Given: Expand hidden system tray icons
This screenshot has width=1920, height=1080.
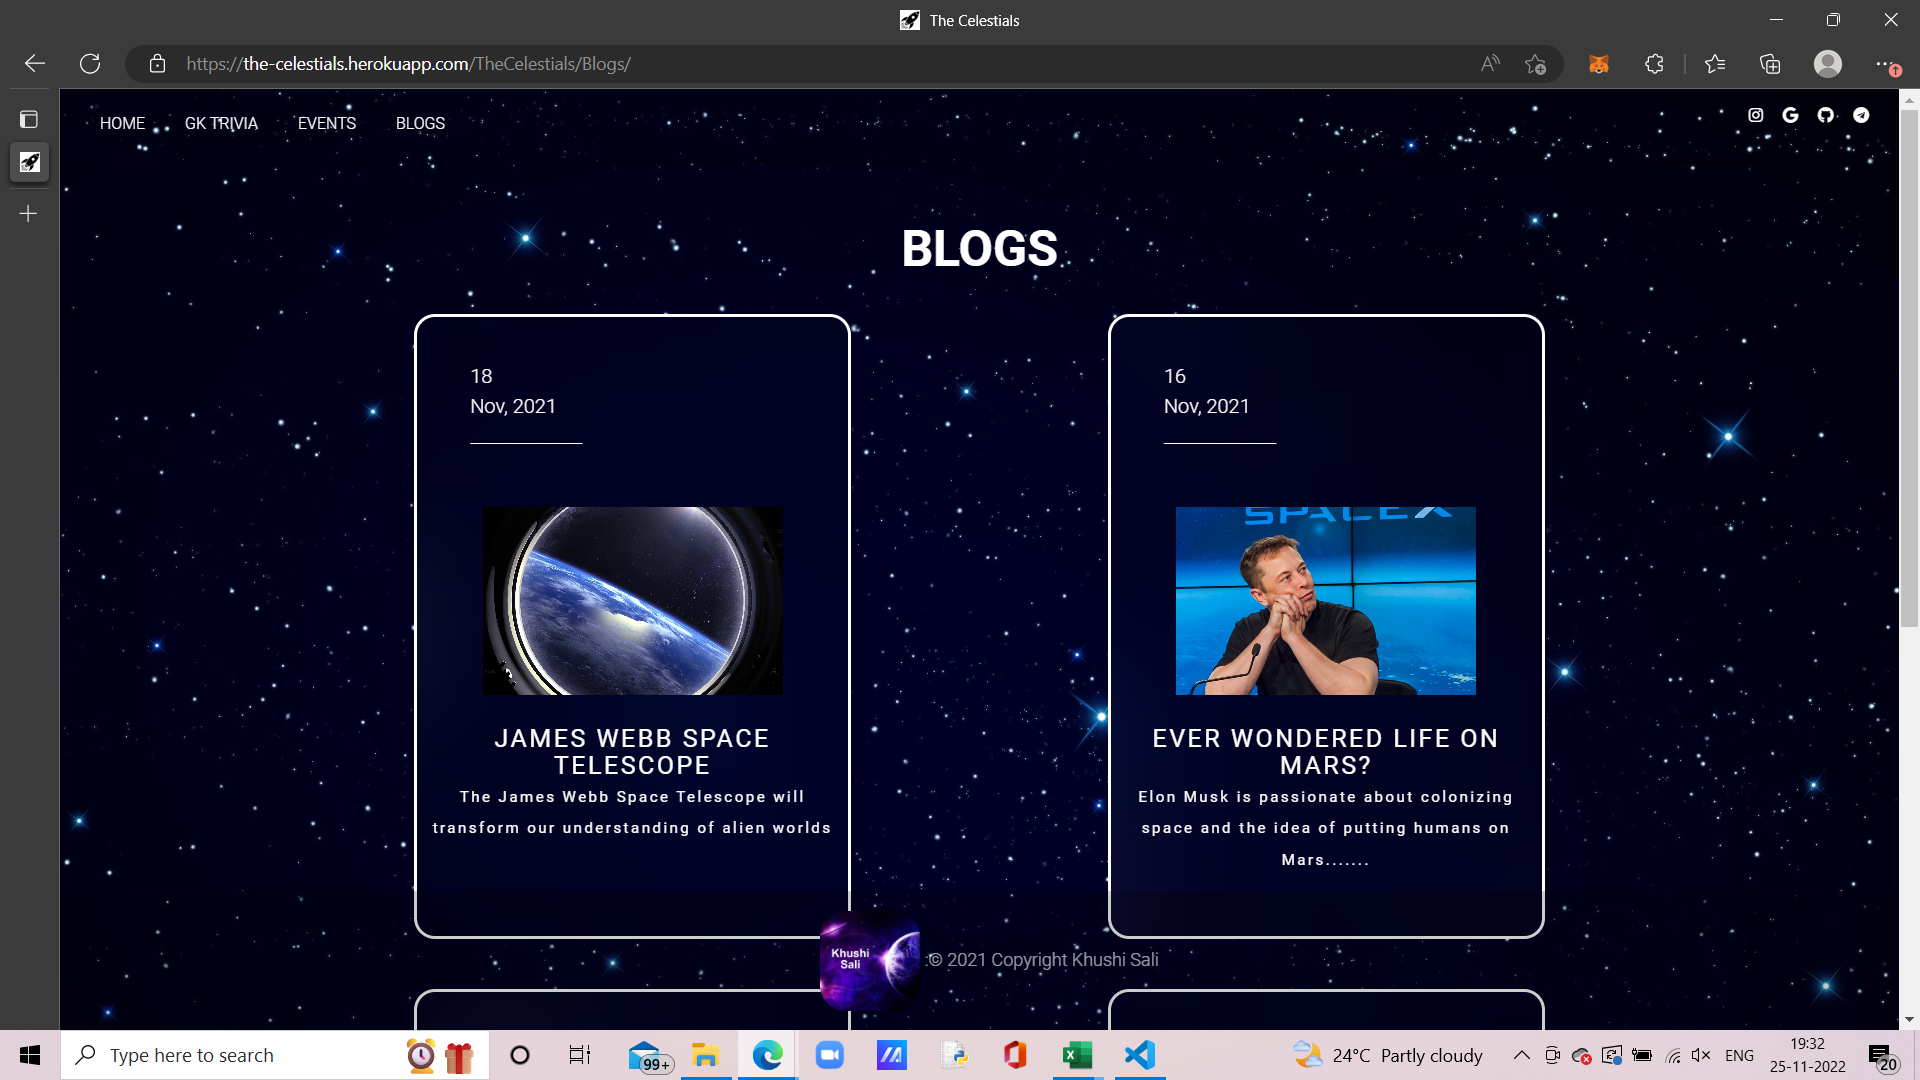Looking at the screenshot, I should tap(1521, 1055).
